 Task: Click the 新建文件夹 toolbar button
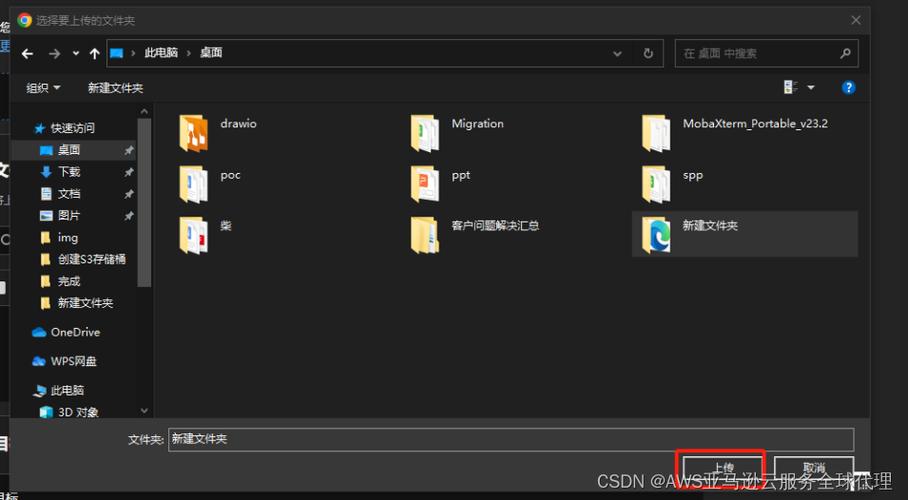pyautogui.click(x=115, y=88)
